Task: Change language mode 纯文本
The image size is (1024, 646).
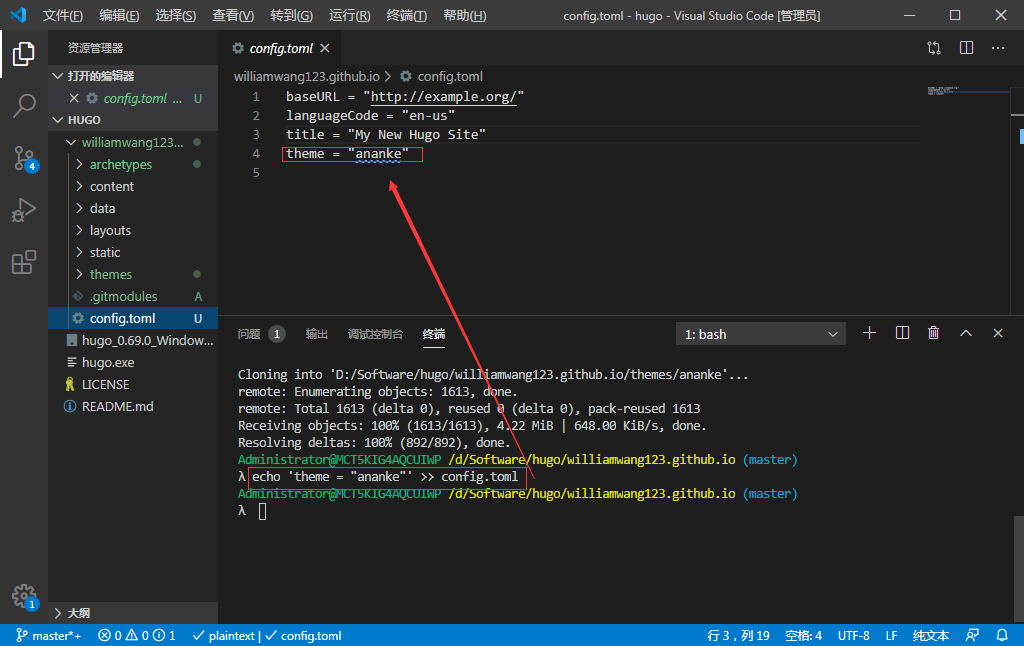Action: tap(931, 636)
